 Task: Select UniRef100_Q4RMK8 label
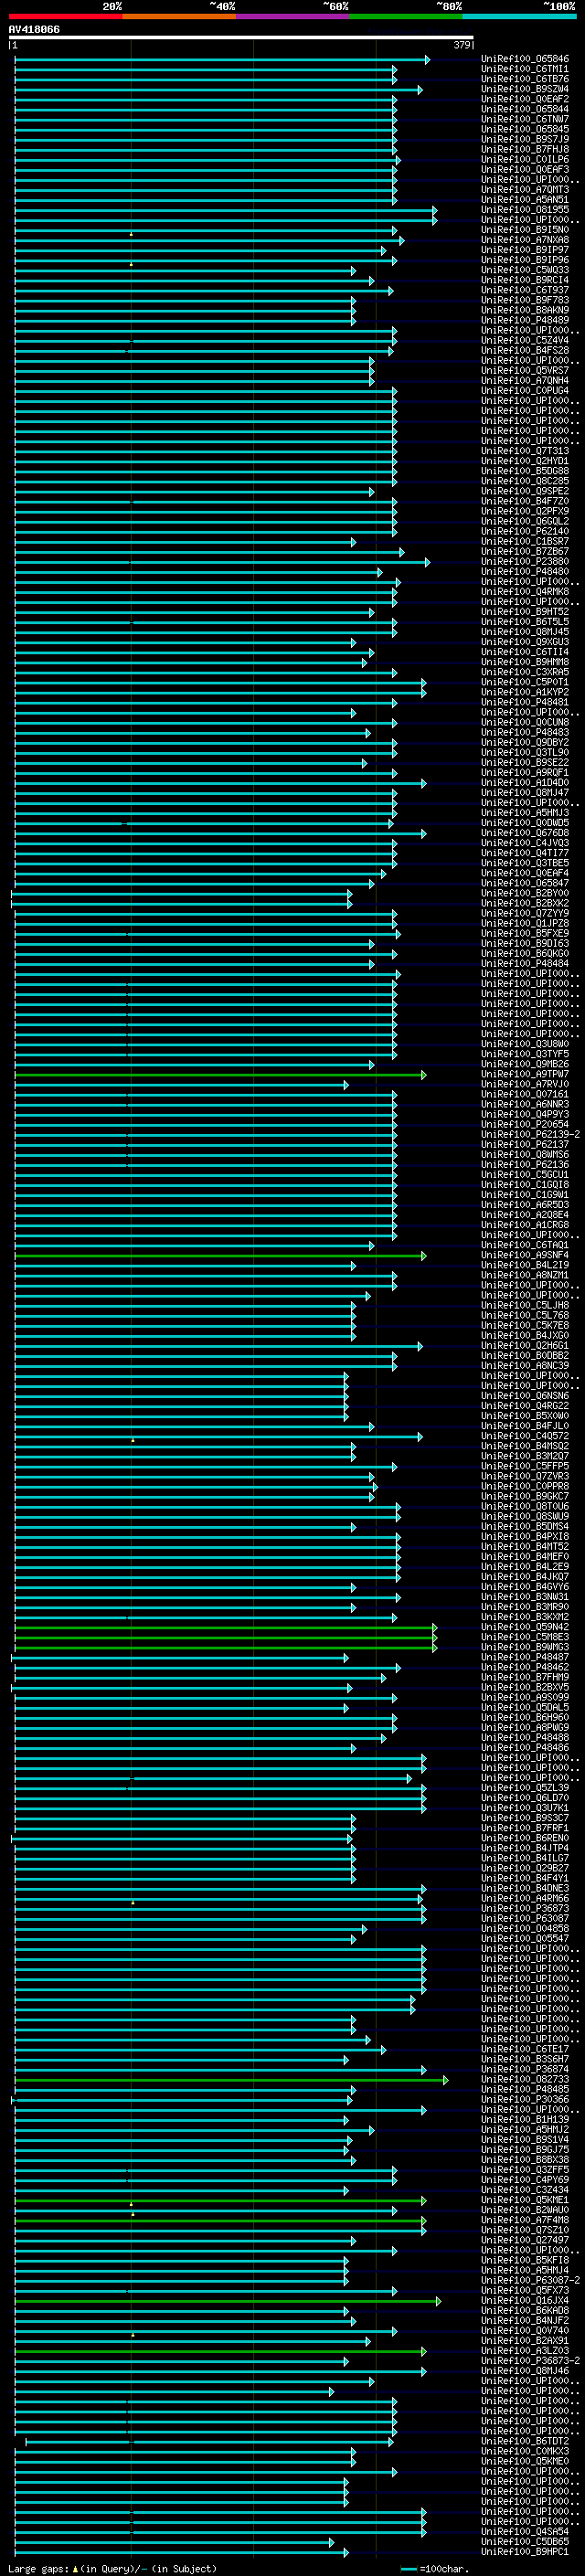pyautogui.click(x=525, y=592)
